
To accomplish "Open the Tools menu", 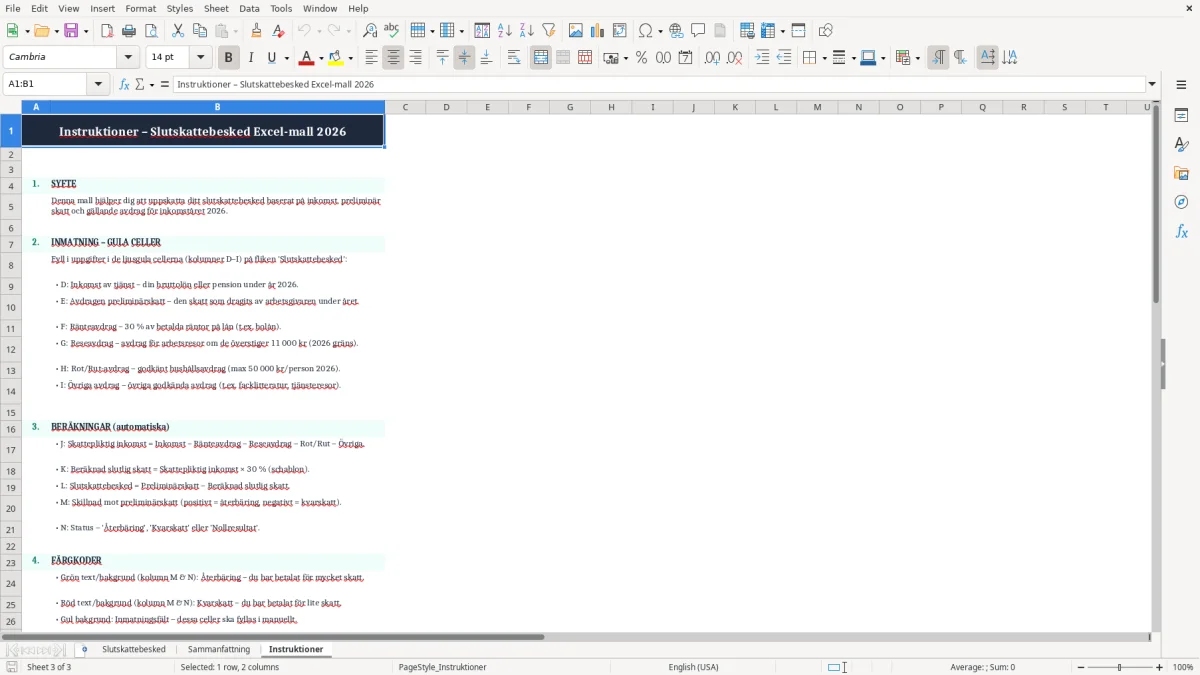I will click(281, 8).
